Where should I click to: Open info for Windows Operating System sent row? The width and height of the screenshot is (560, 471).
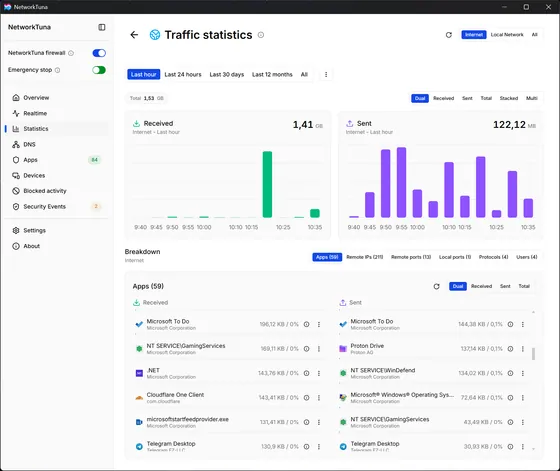510,398
